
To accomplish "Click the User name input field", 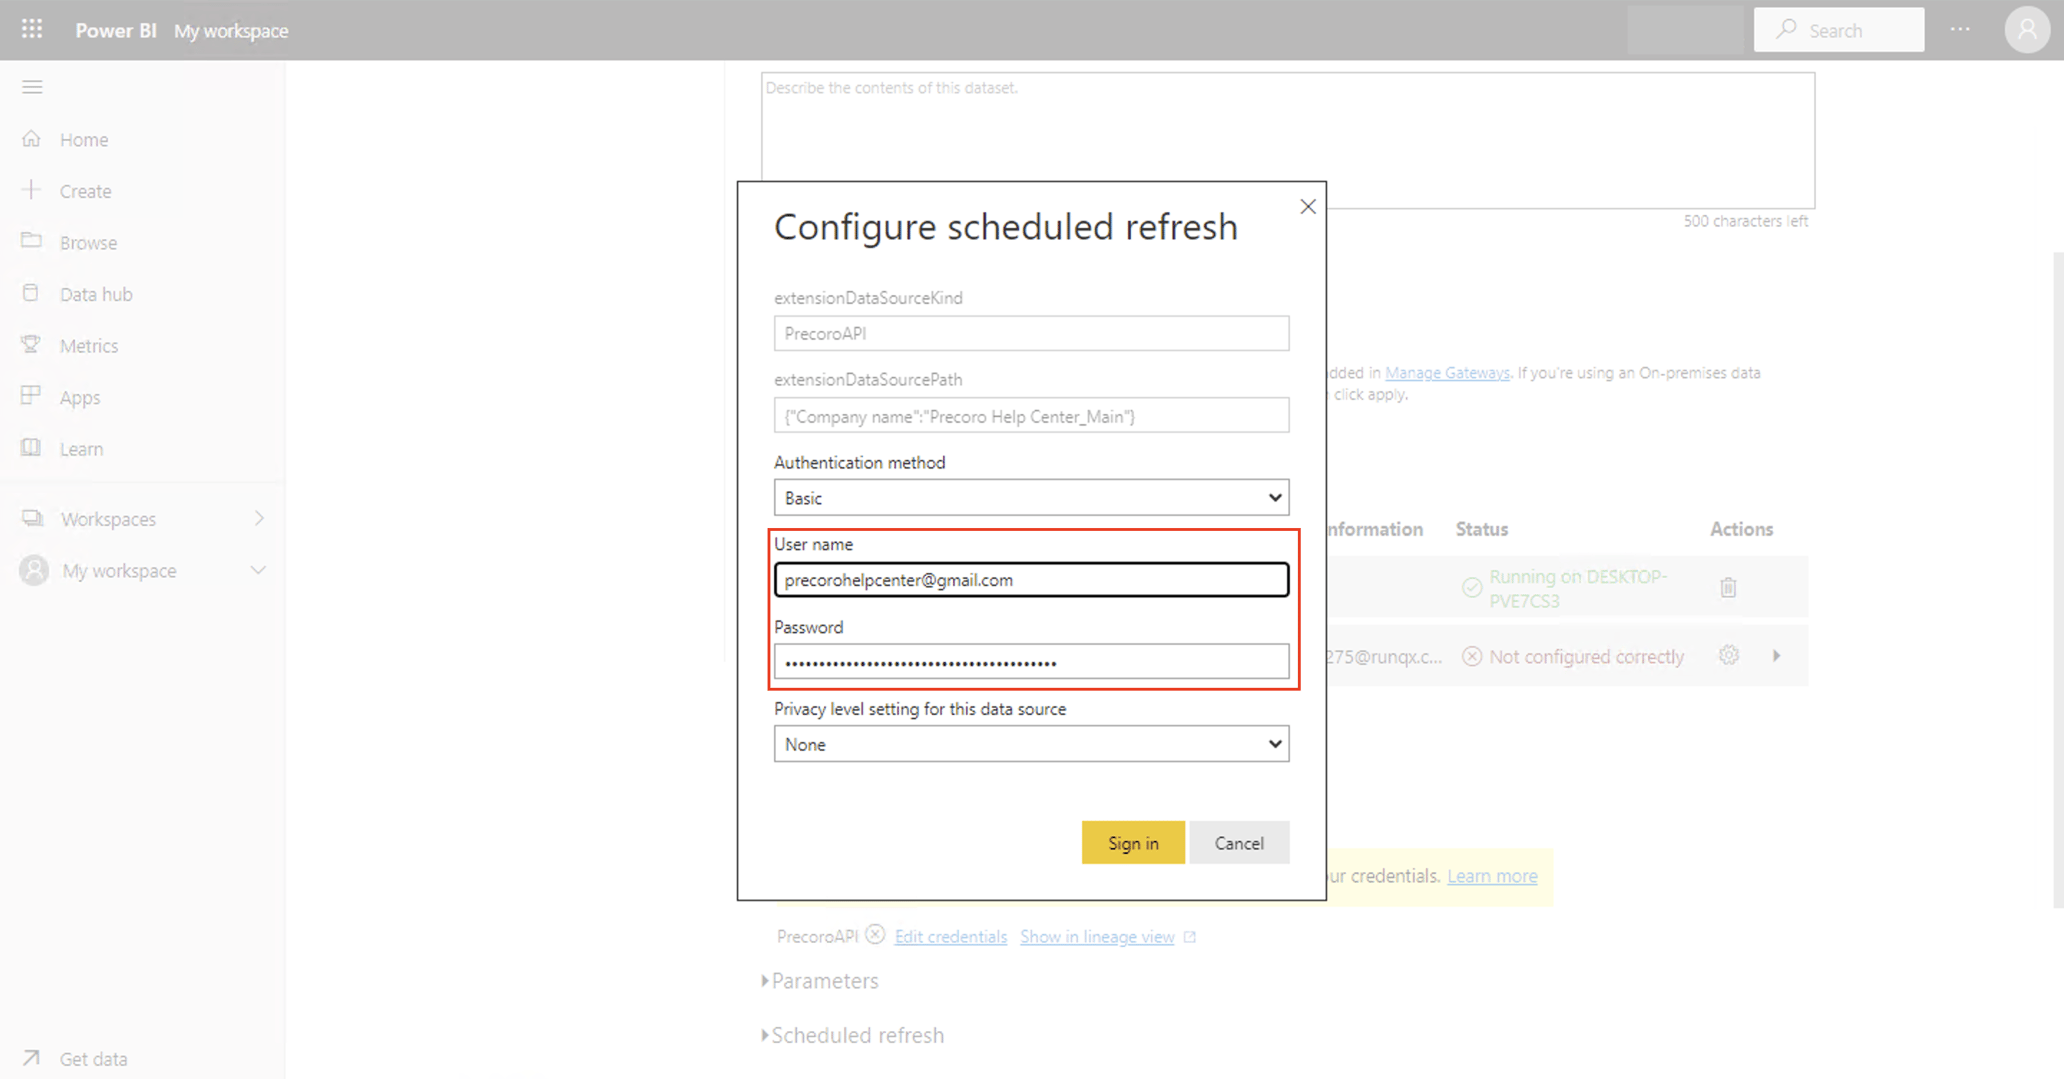I will [1031, 580].
